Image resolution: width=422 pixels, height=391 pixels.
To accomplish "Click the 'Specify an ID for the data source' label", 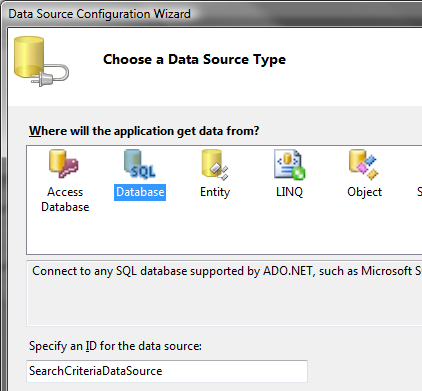I will (115, 346).
